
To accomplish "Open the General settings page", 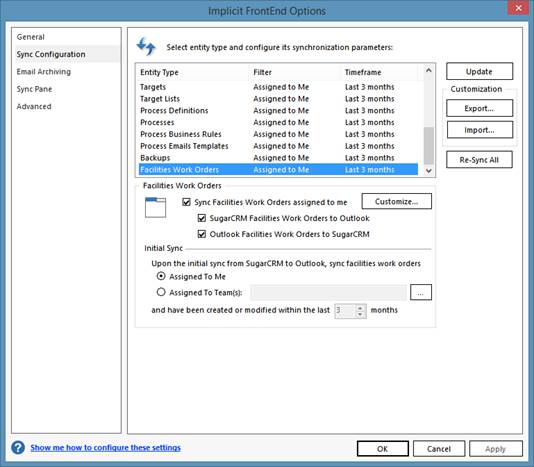I will coord(31,37).
